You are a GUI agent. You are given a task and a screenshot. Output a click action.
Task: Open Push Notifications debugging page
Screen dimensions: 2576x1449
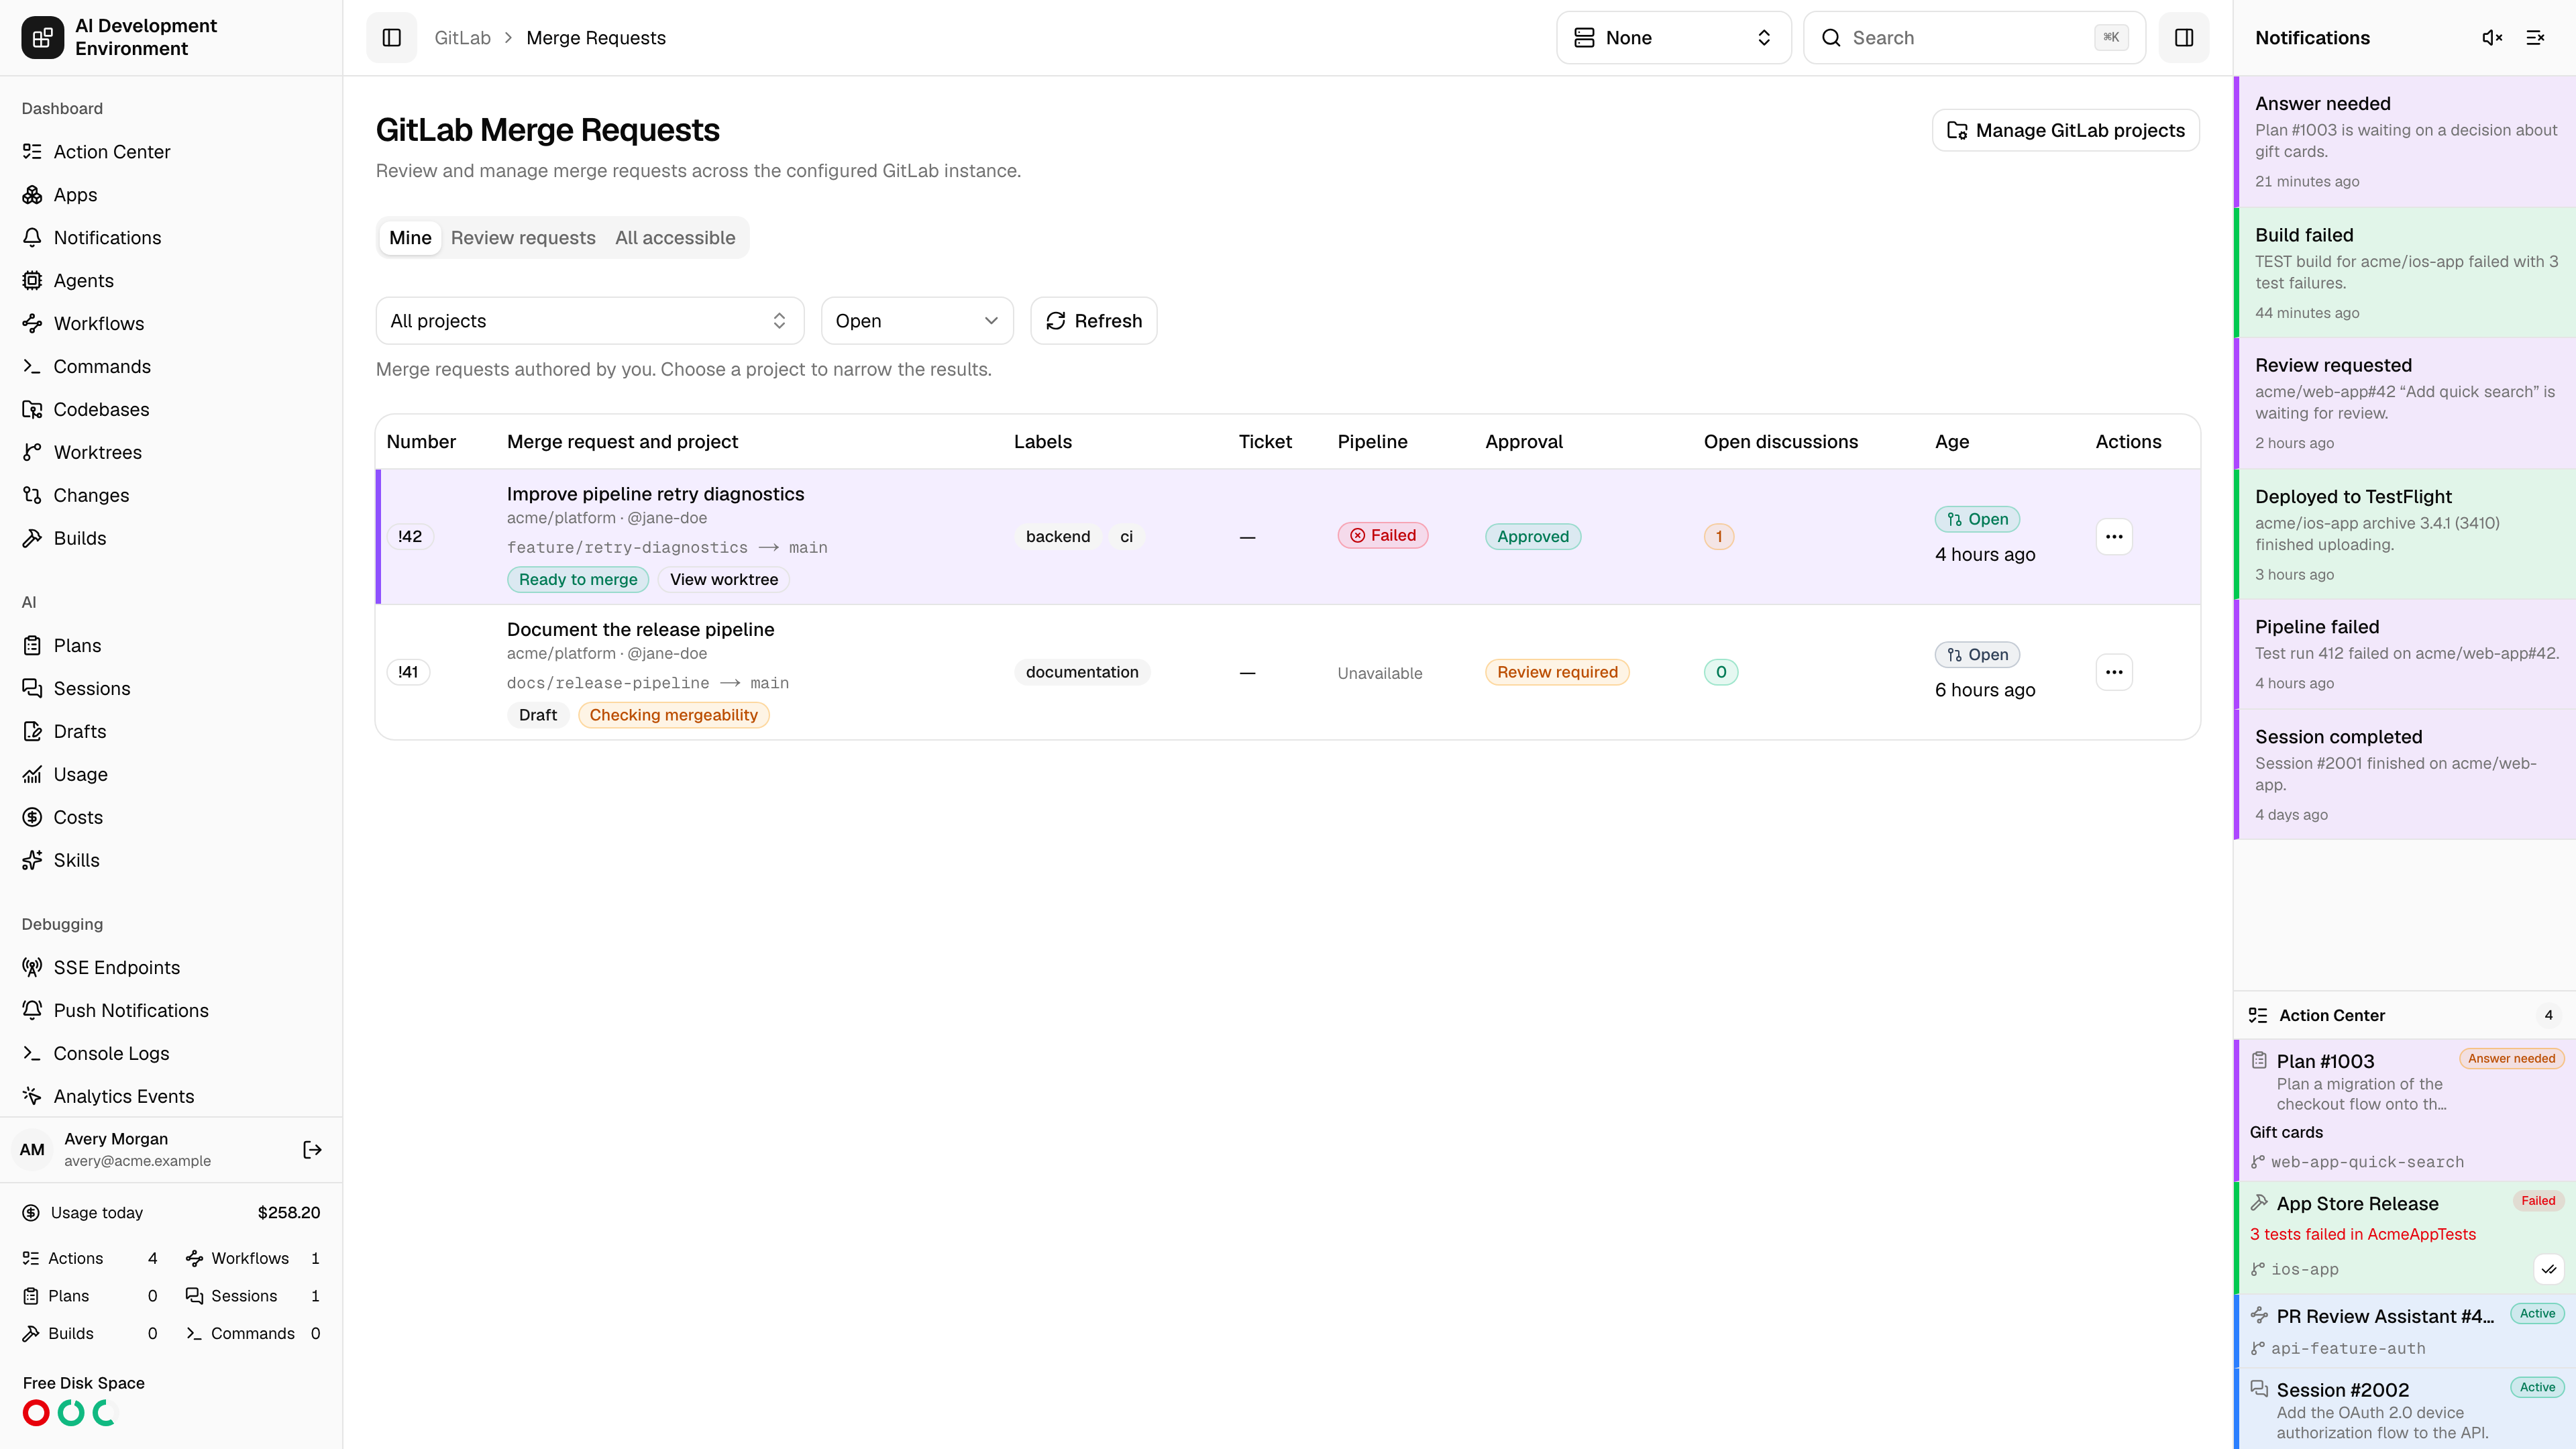point(171,1011)
